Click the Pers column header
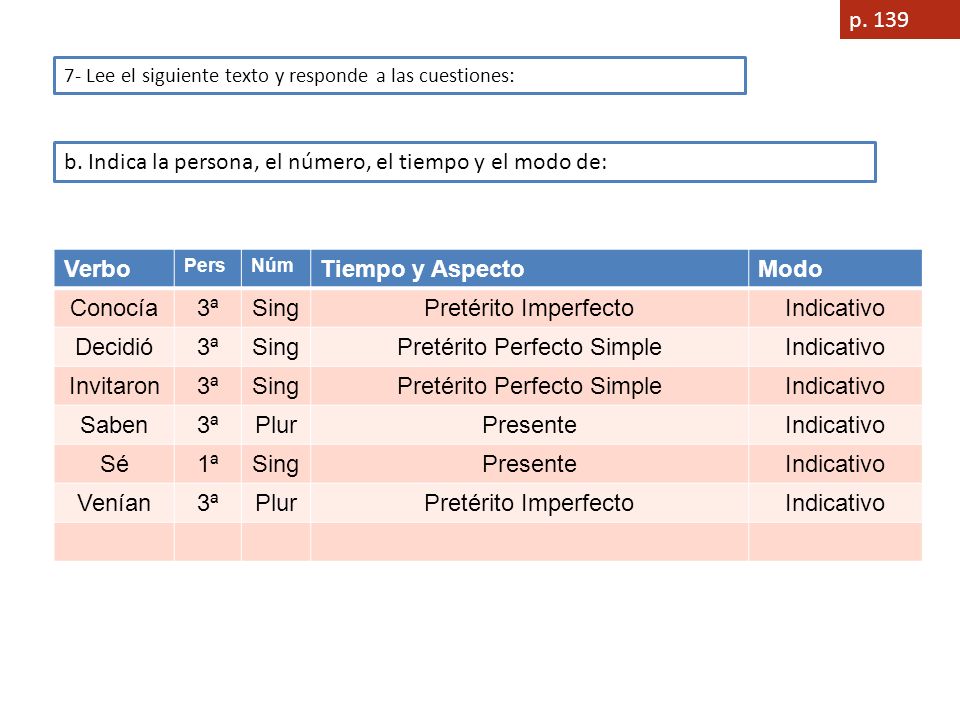Image resolution: width=960 pixels, height=720 pixels. [208, 268]
